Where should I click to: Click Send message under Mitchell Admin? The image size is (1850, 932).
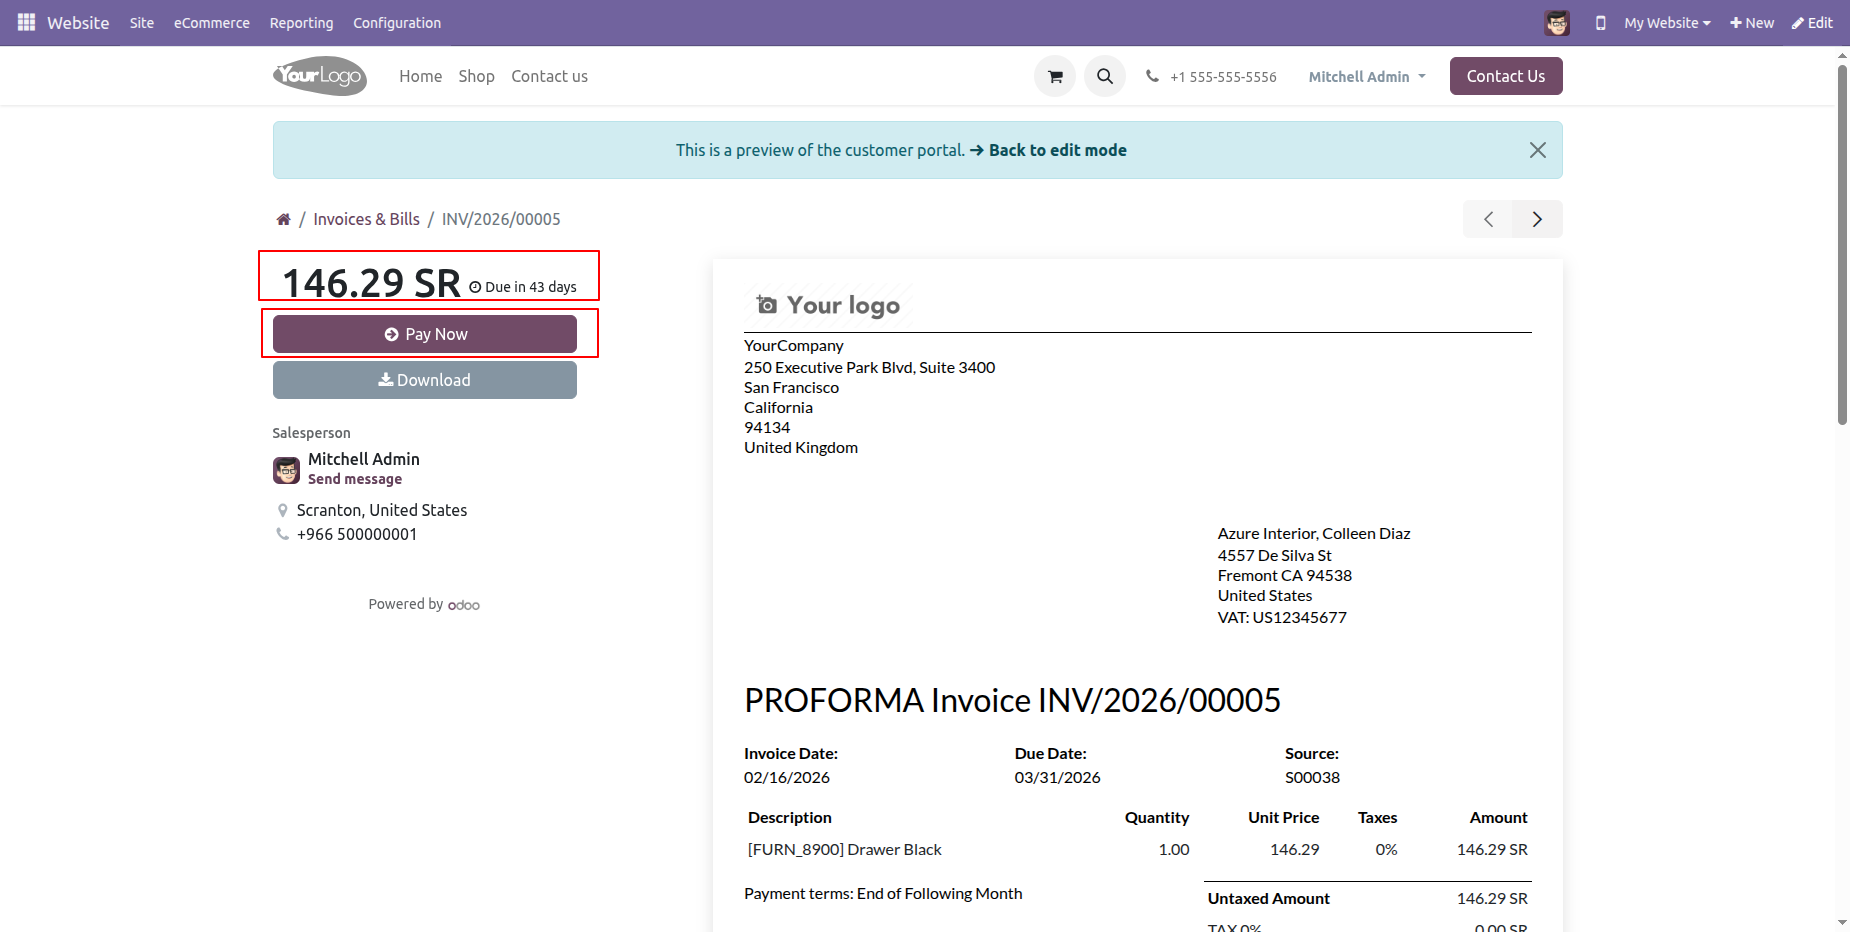tap(355, 479)
